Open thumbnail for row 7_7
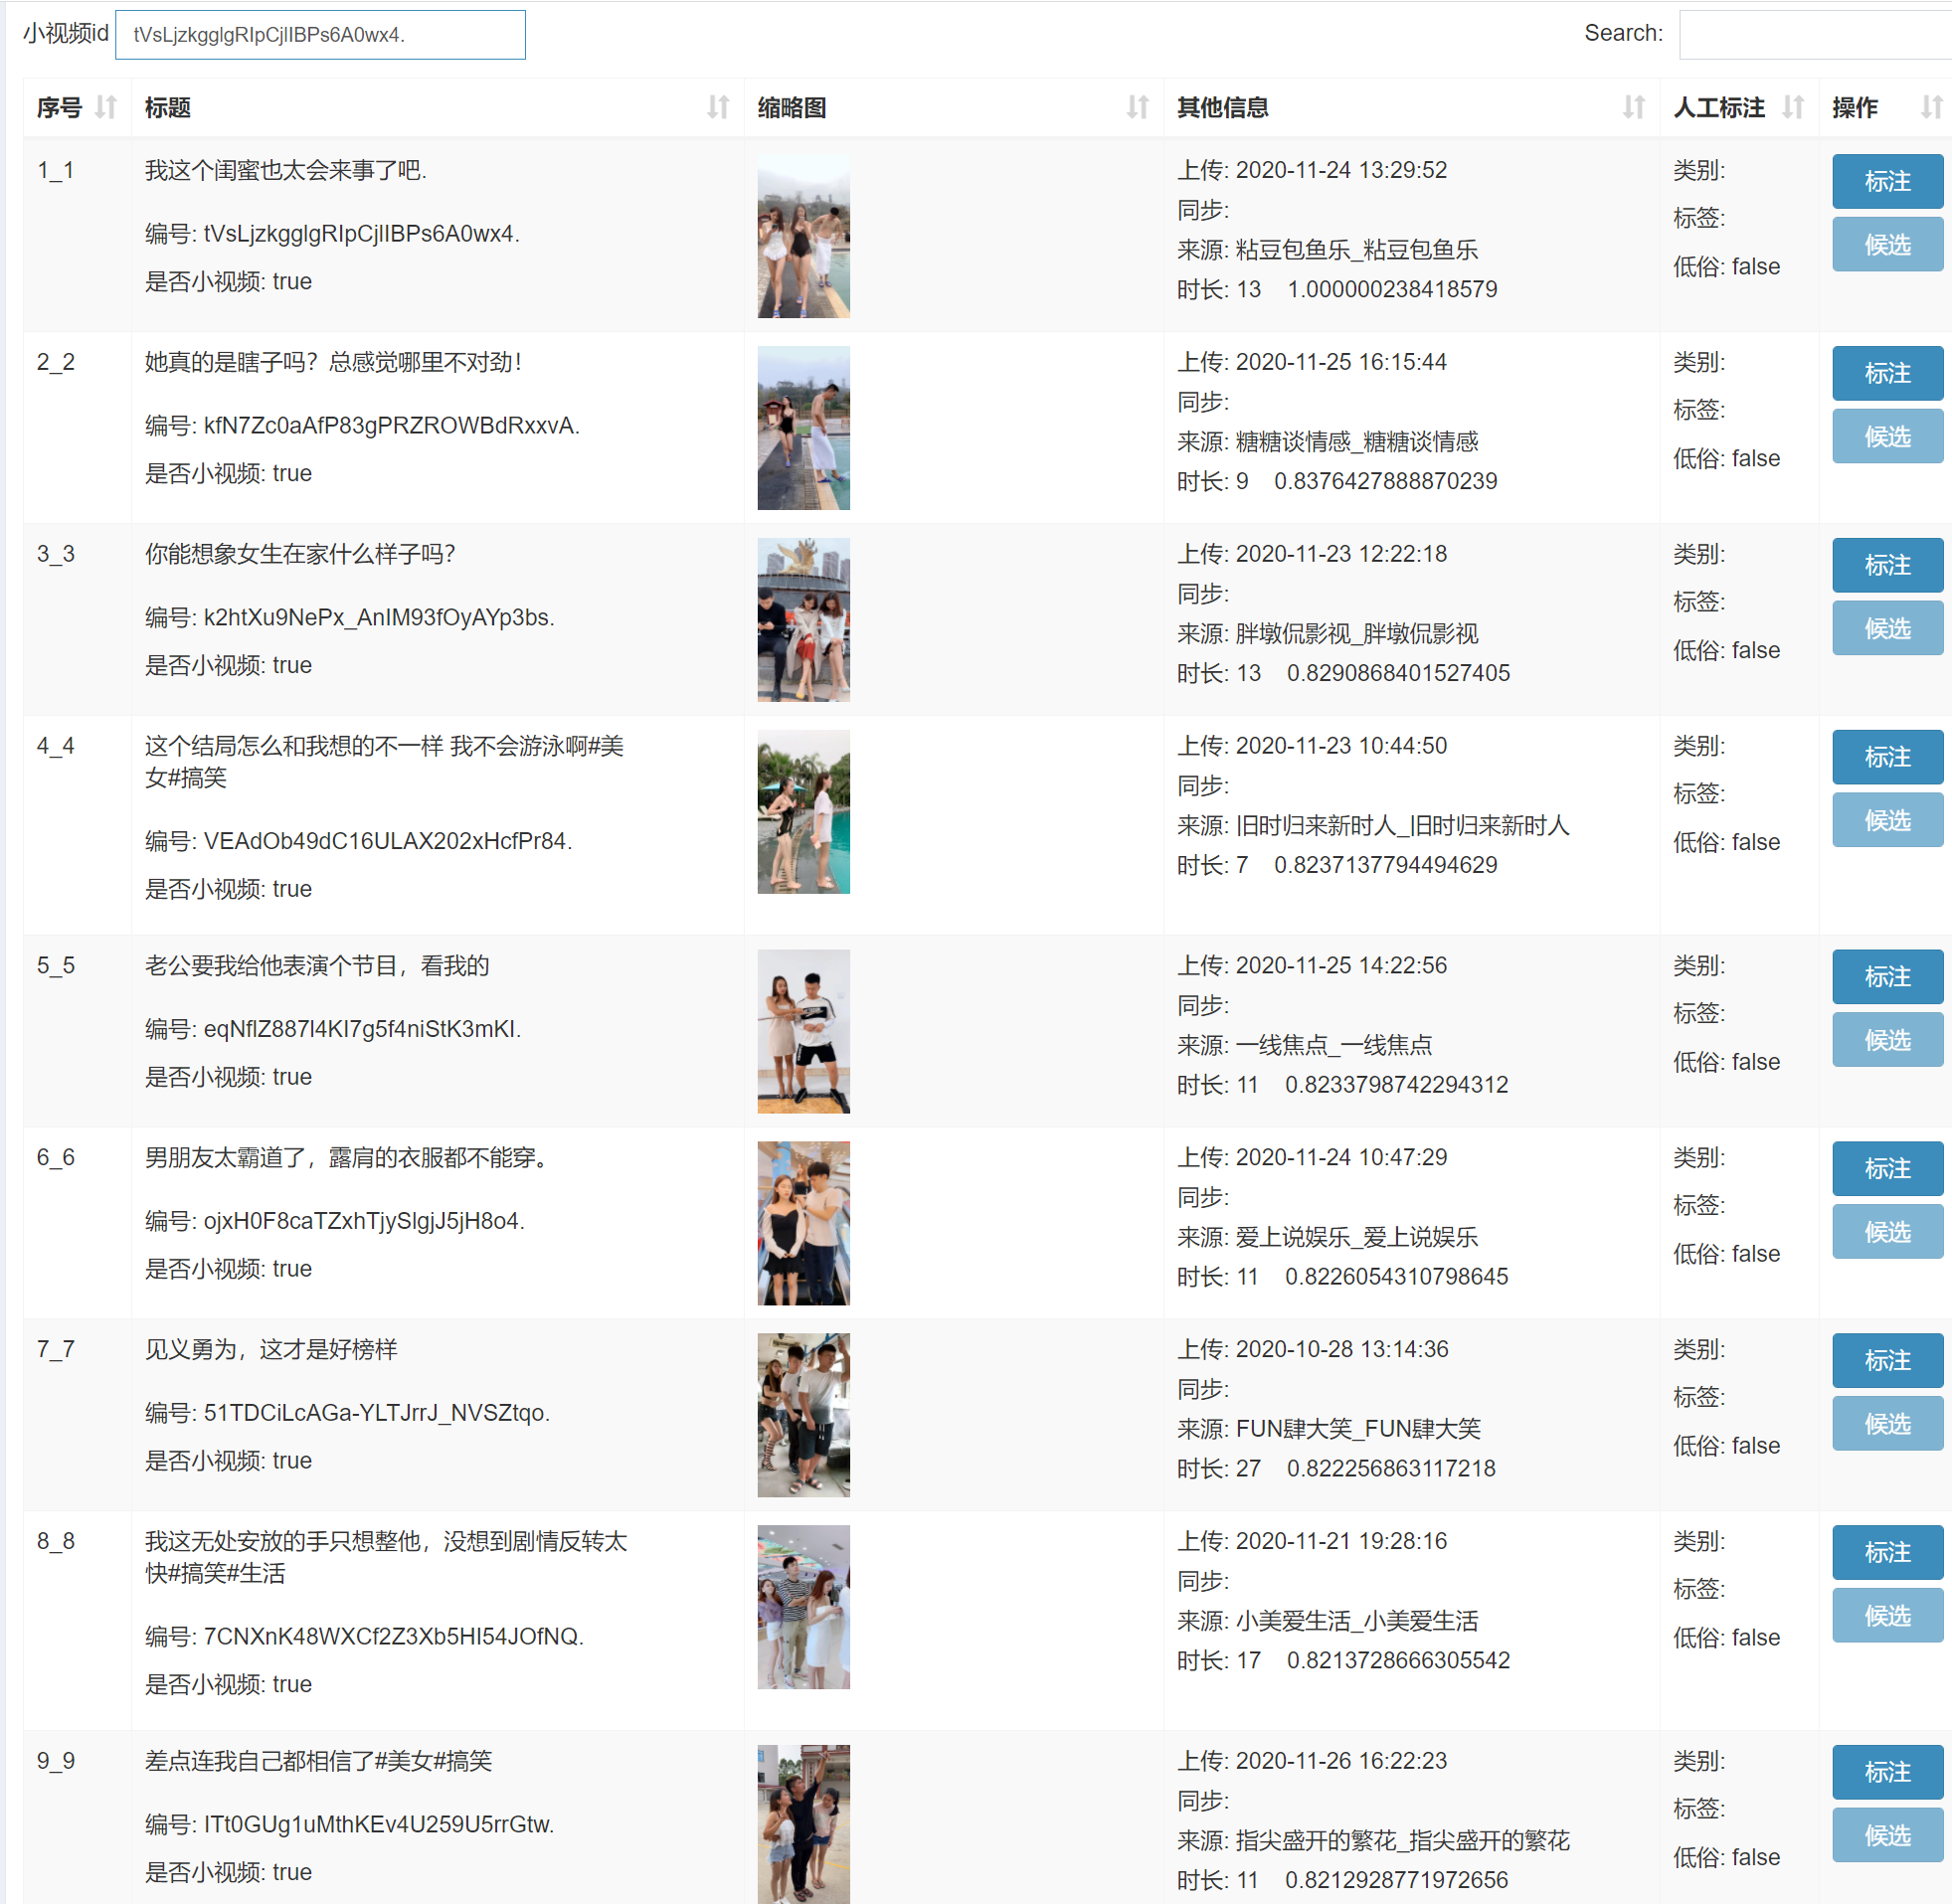This screenshot has height=1904, width=1952. [803, 1414]
